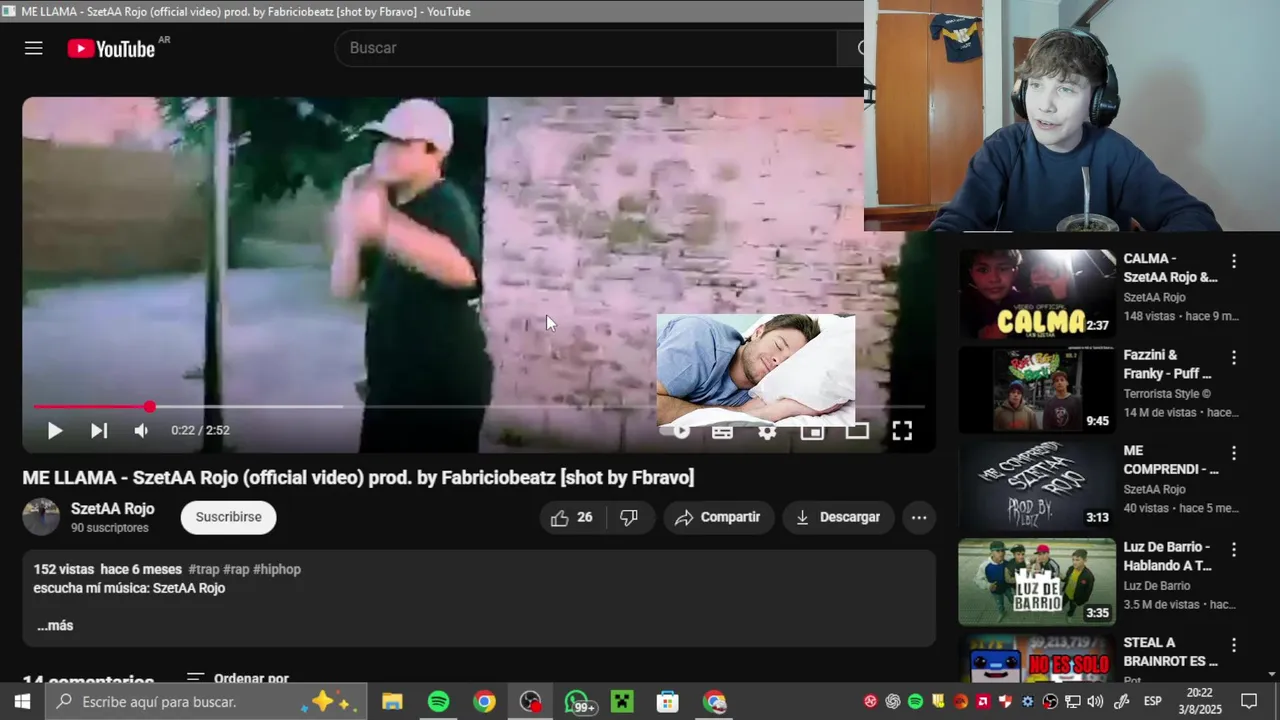Follow the #rap hashtag link
This screenshot has width=1280, height=720.
point(236,569)
